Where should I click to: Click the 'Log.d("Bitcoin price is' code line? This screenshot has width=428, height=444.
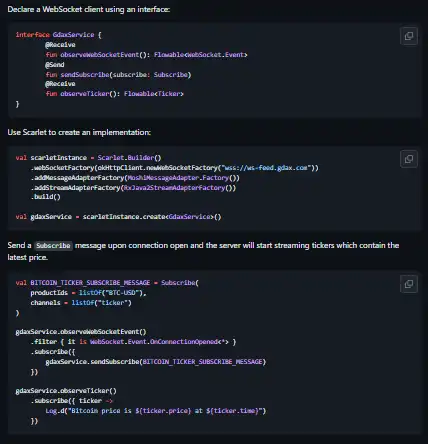click(156, 411)
